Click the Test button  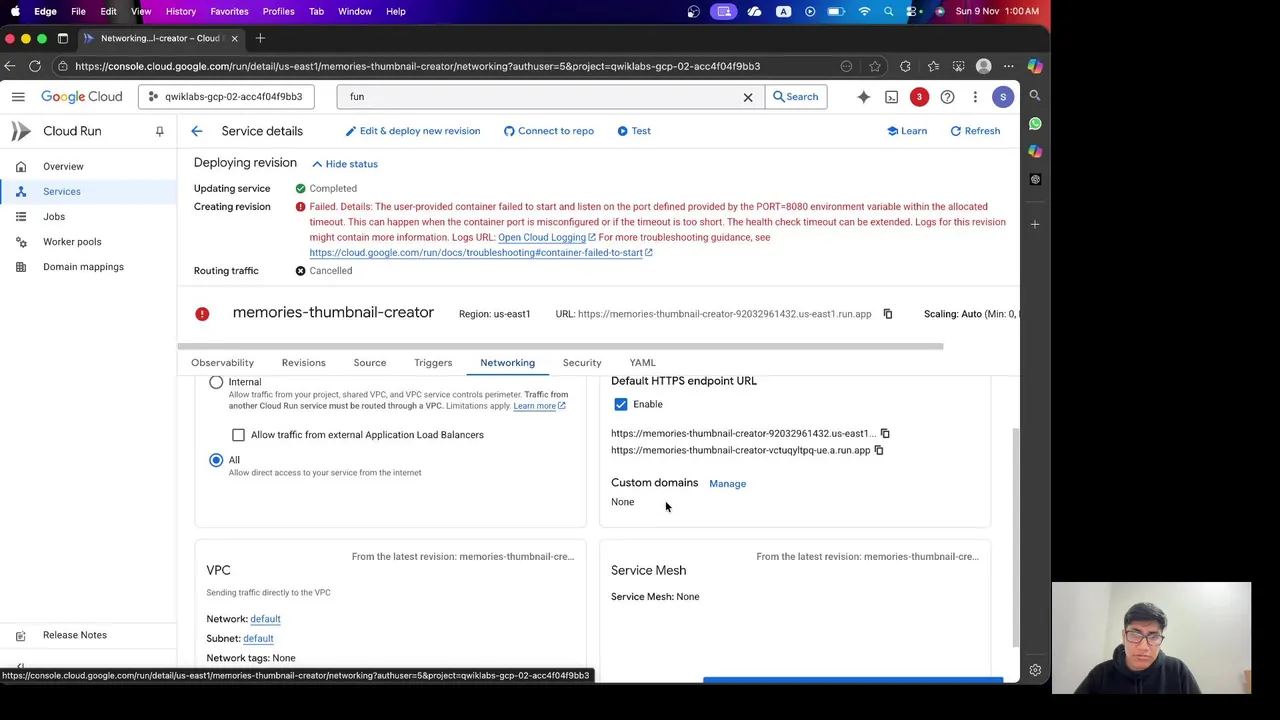tap(634, 131)
